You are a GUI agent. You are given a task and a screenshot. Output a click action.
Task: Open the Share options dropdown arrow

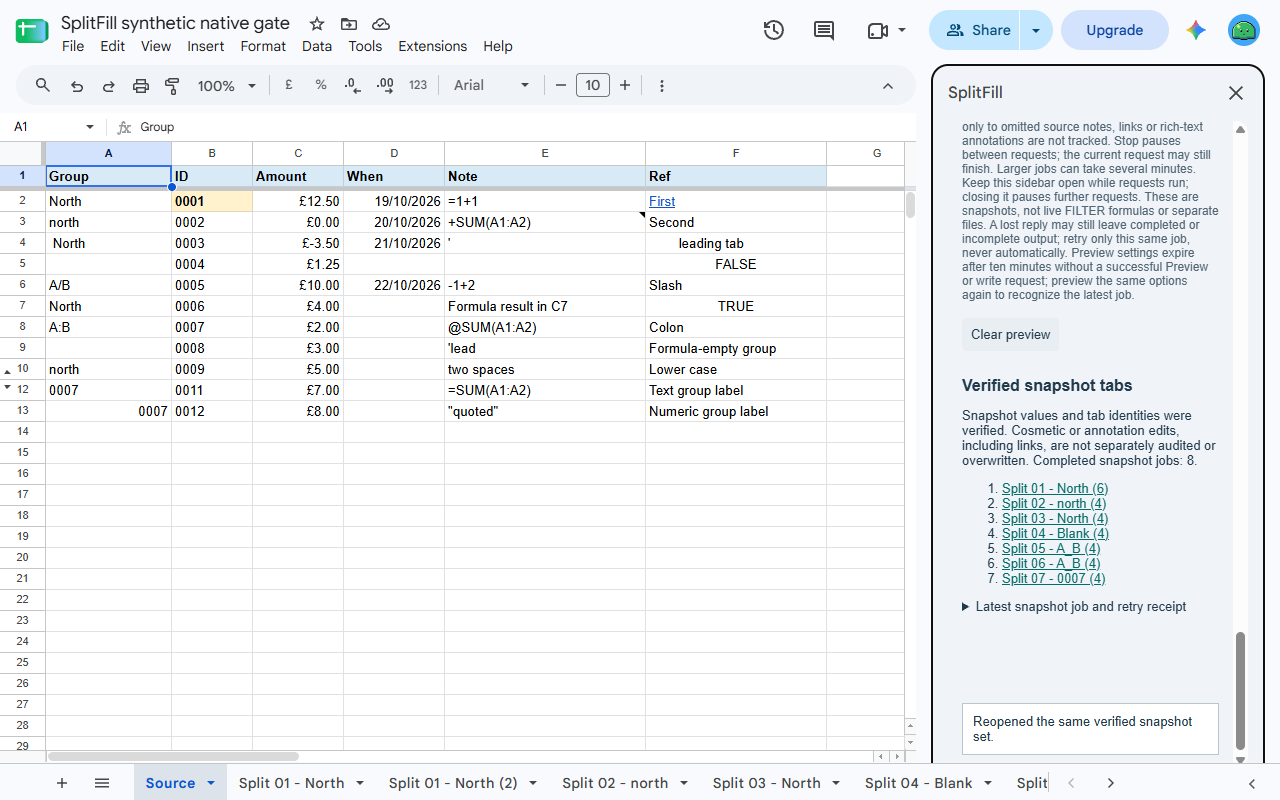coord(1036,30)
